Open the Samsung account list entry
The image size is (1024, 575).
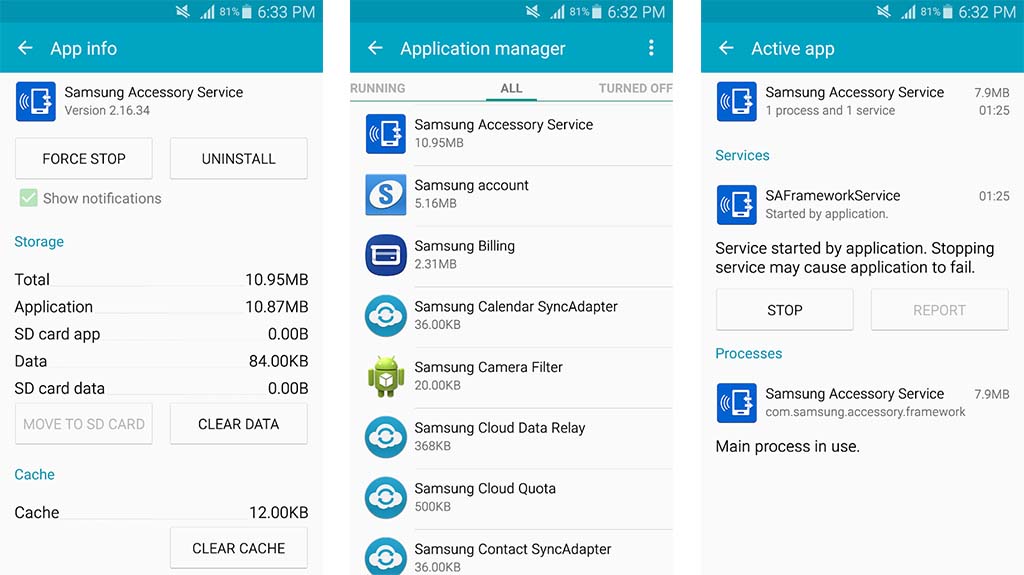click(511, 194)
